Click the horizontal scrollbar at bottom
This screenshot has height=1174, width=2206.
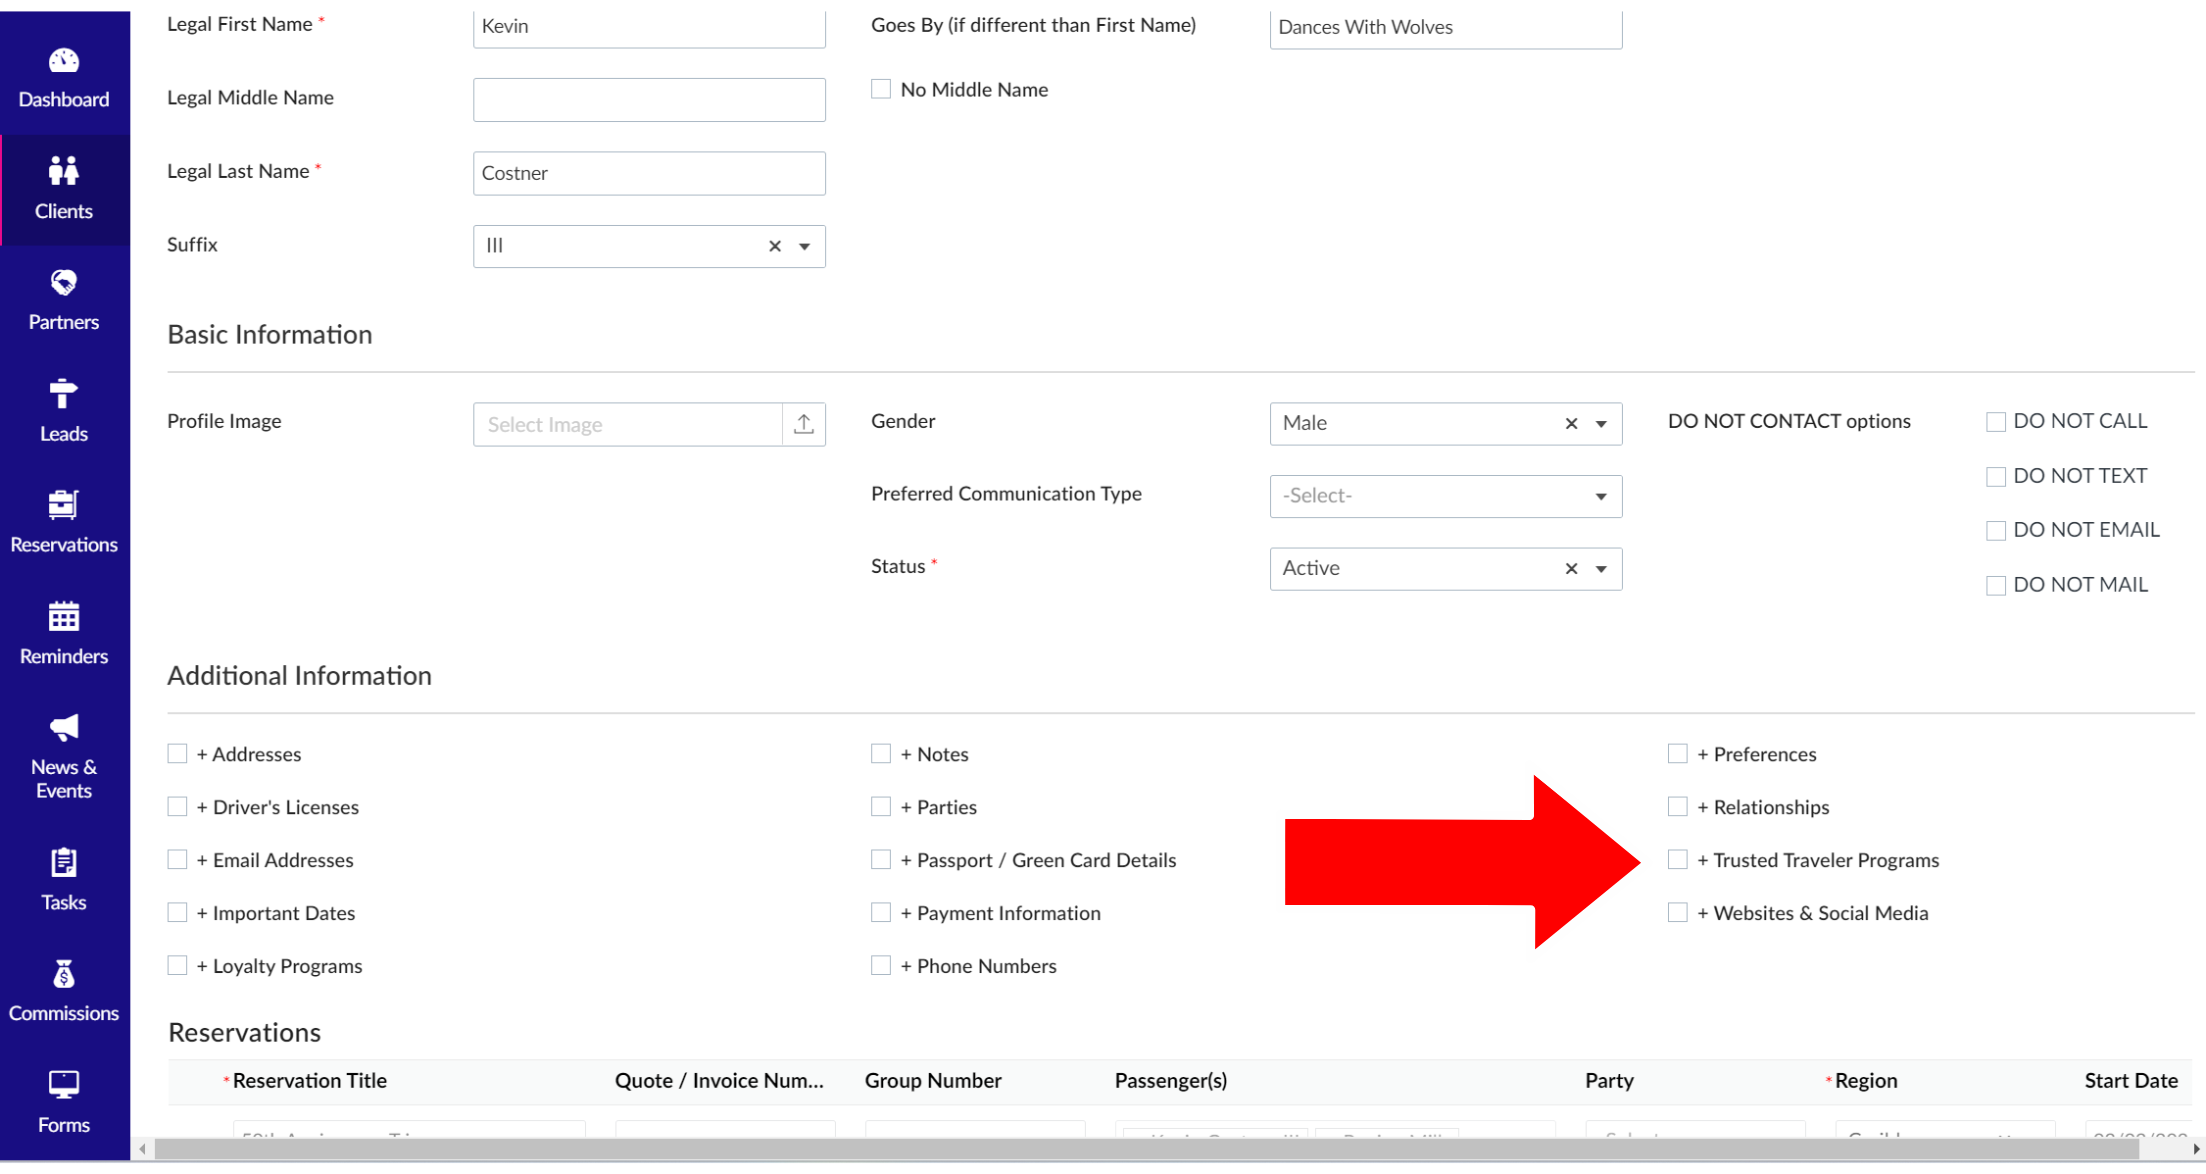1145,1149
